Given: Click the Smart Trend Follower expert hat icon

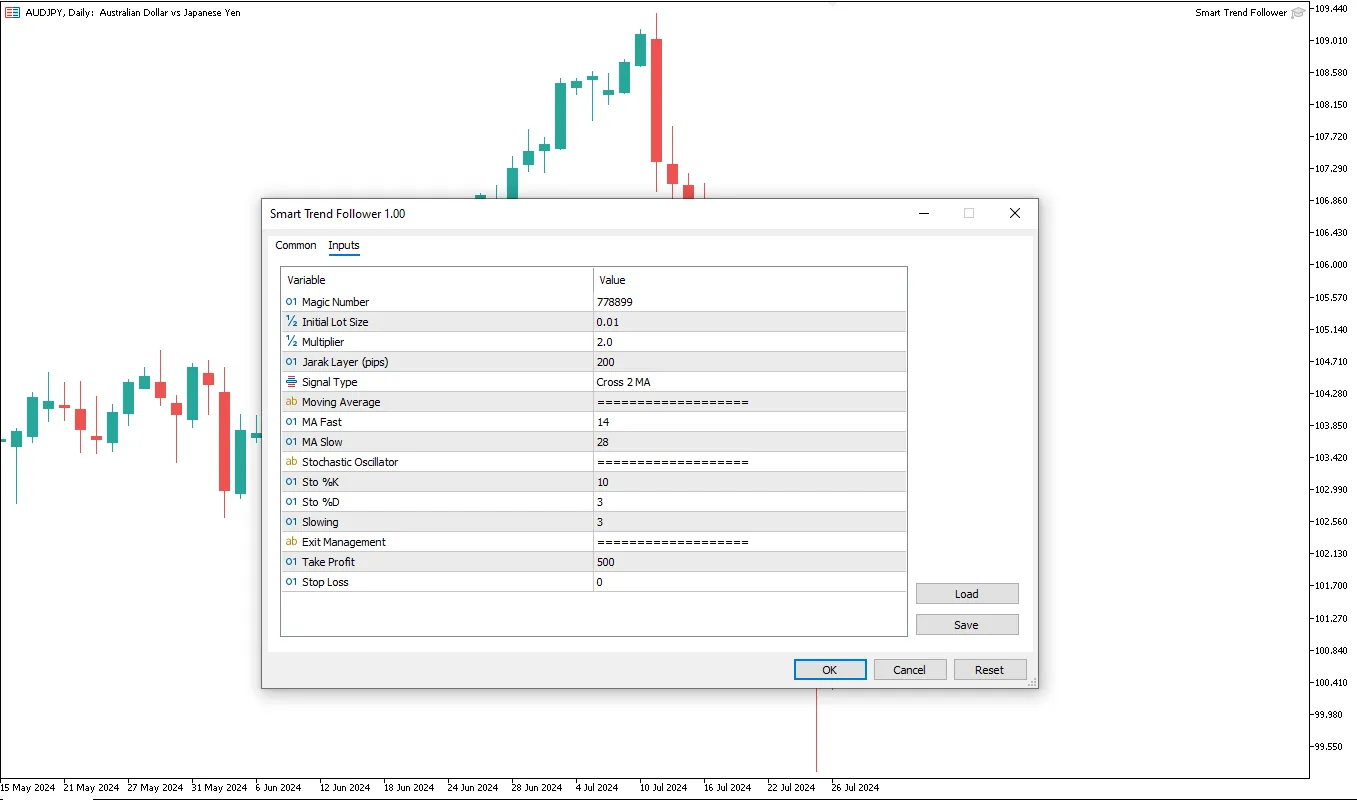Looking at the screenshot, I should tap(1298, 13).
